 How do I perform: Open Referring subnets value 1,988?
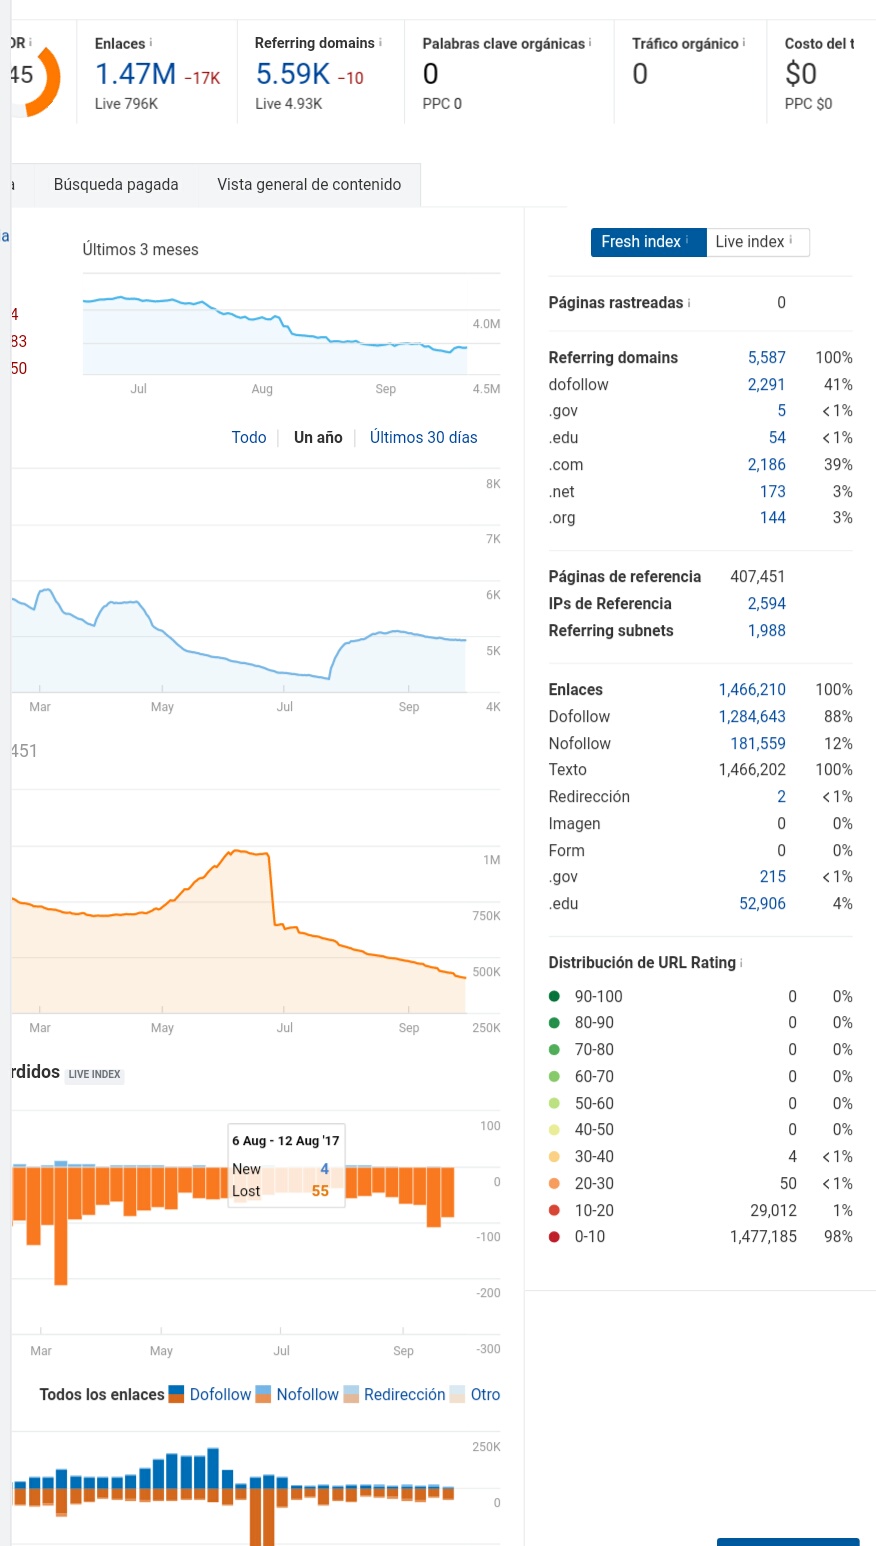coord(766,630)
